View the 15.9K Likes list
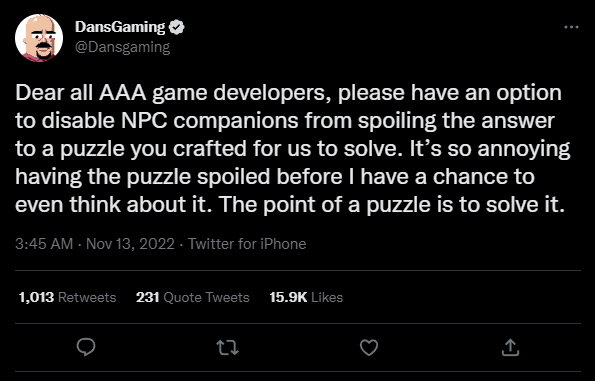Image resolution: width=595 pixels, height=381 pixels. [306, 297]
